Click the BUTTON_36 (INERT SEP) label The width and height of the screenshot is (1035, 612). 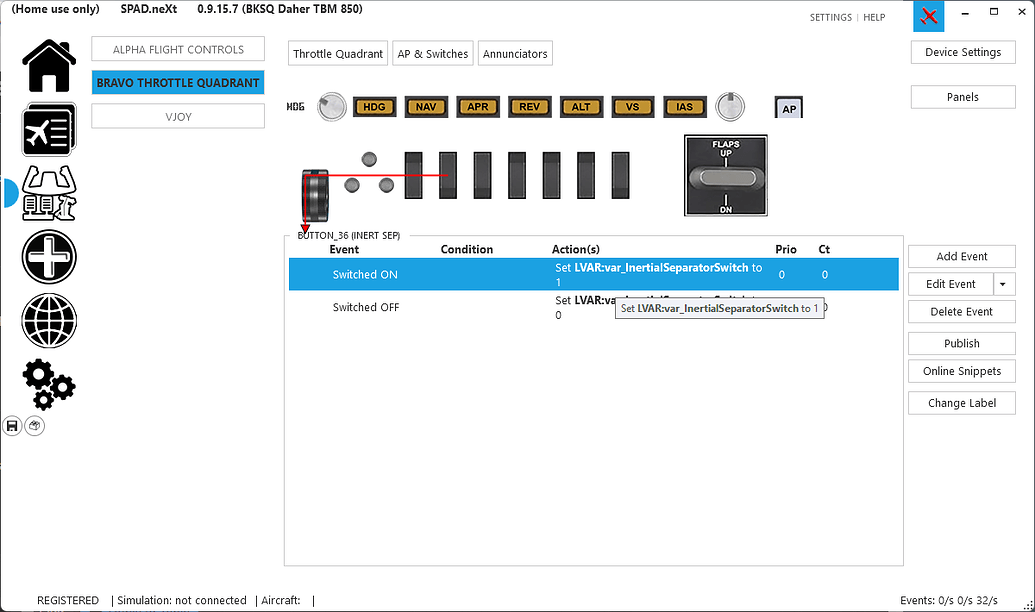pyautogui.click(x=349, y=236)
